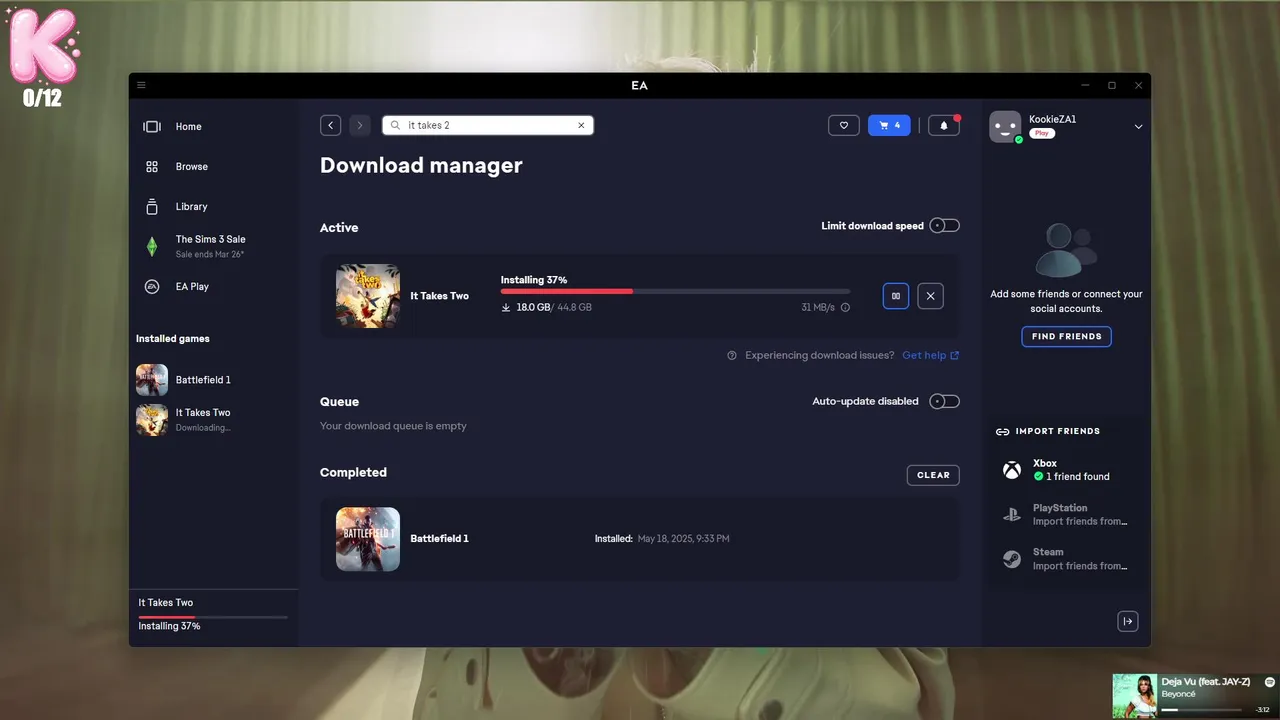Click the Steam logo icon
1280x720 pixels.
tap(1012, 559)
